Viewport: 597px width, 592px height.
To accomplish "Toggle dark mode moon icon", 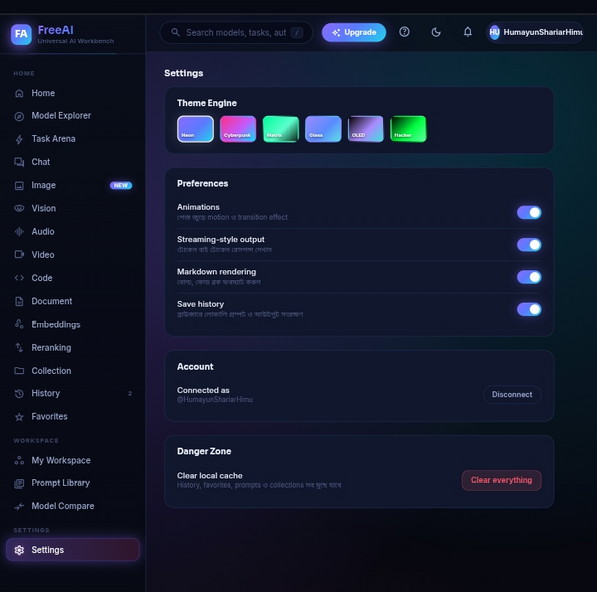I will (x=436, y=32).
